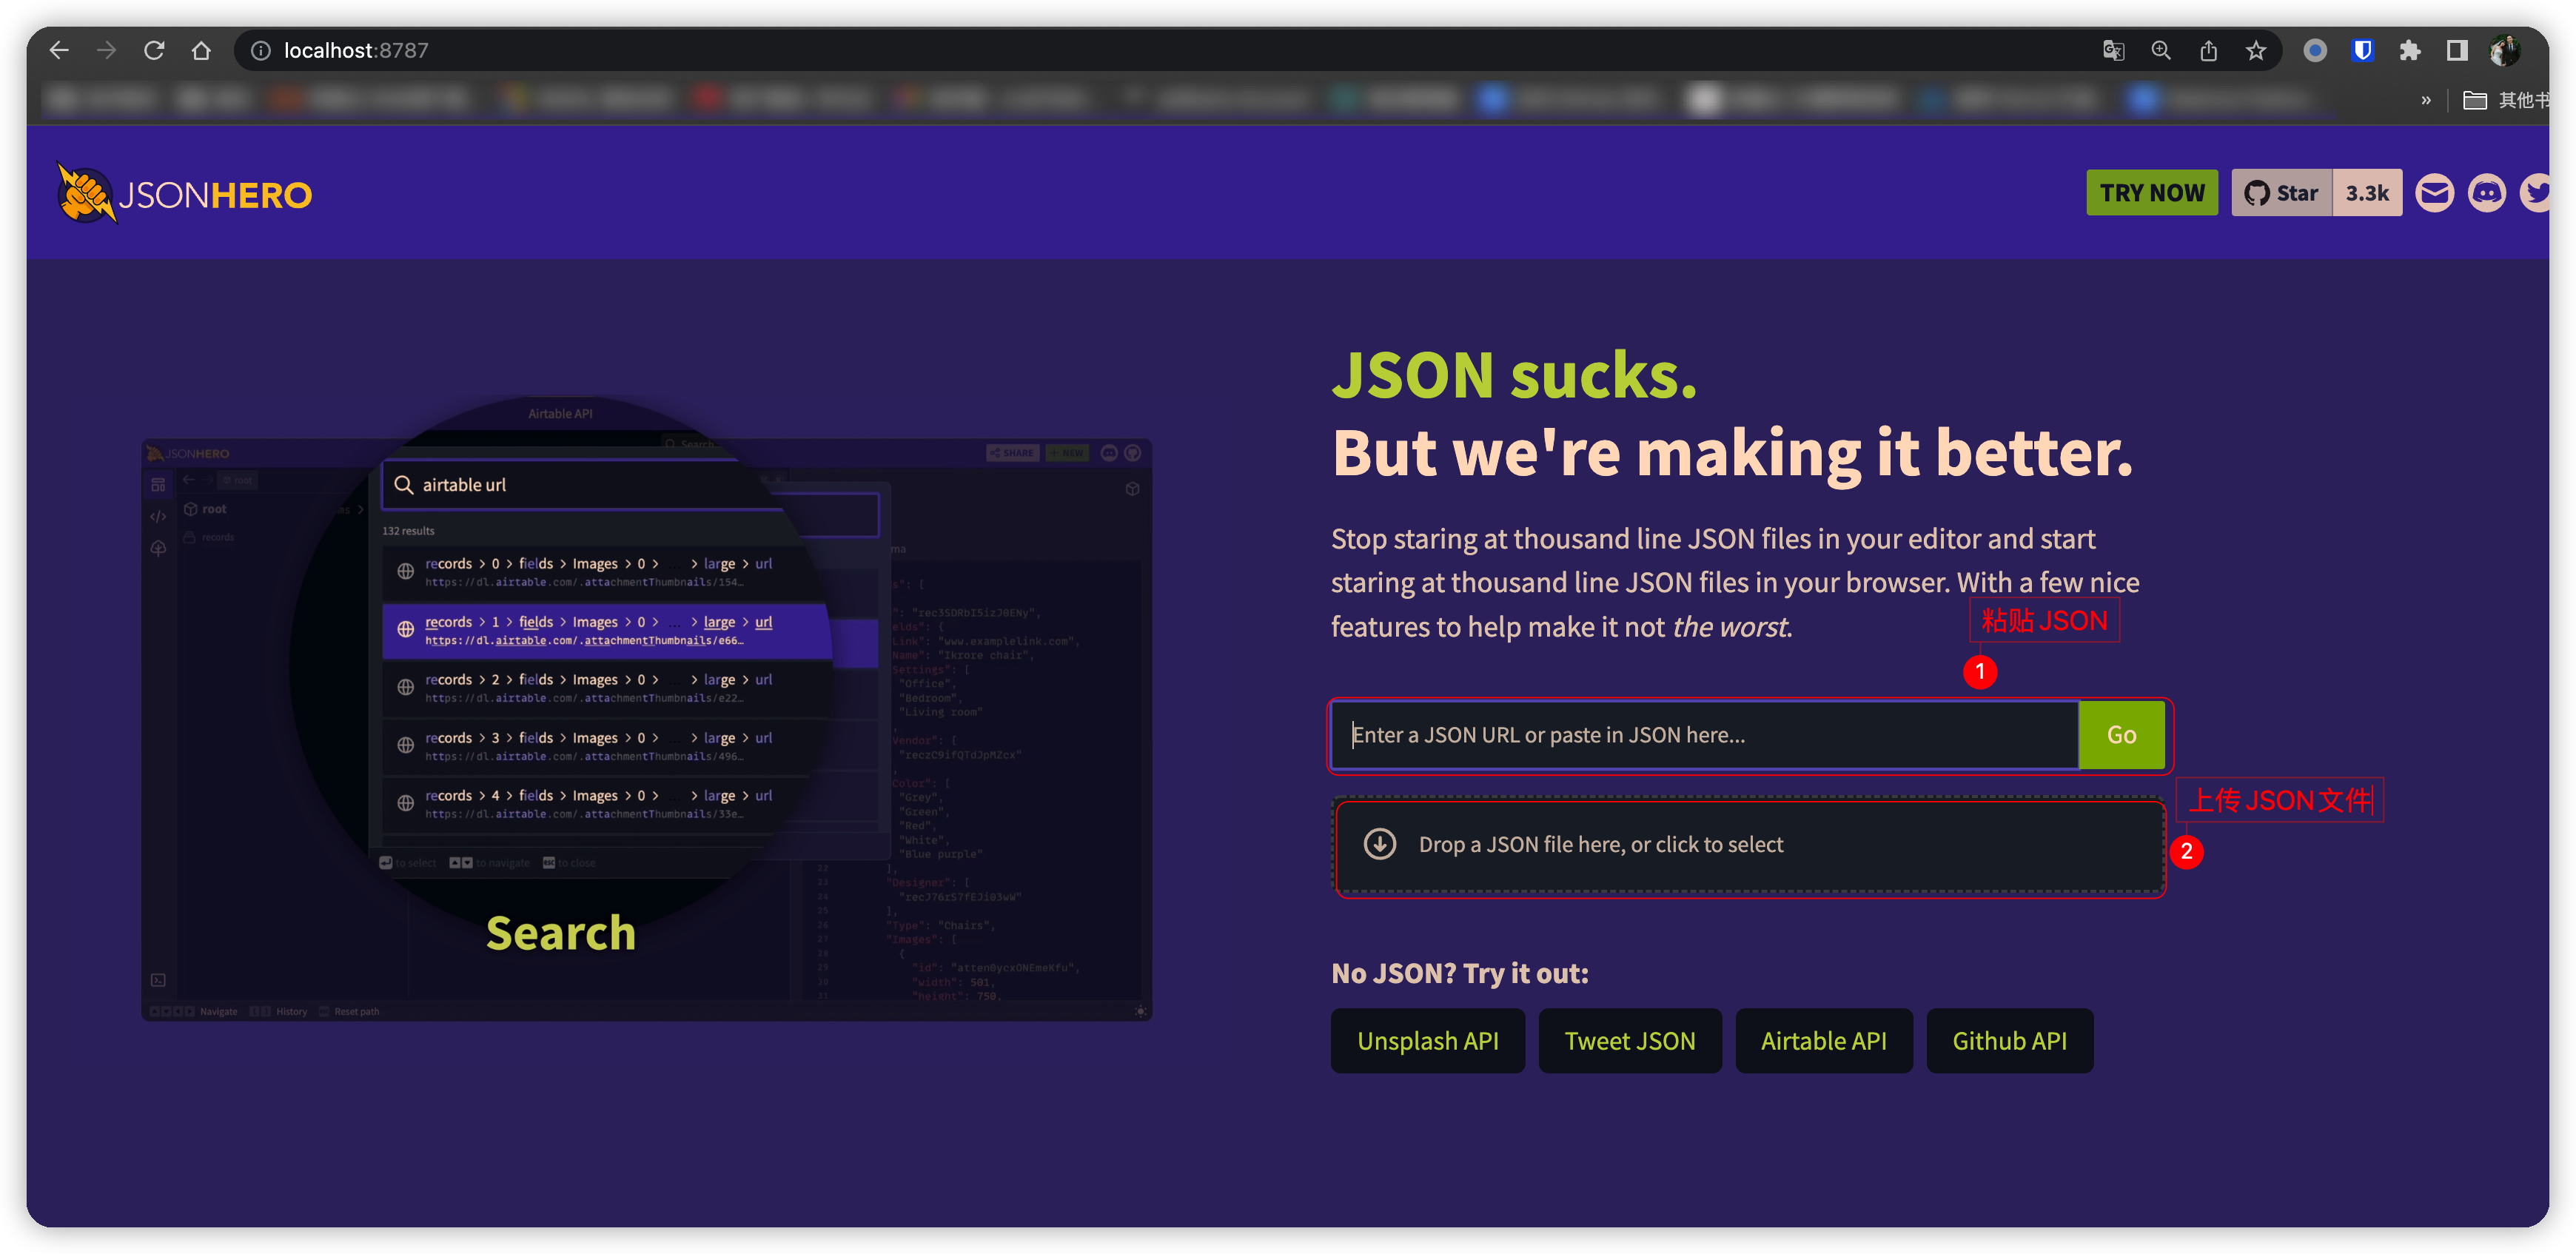2576x1254 pixels.
Task: Open the Discord icon in header
Action: point(2486,193)
